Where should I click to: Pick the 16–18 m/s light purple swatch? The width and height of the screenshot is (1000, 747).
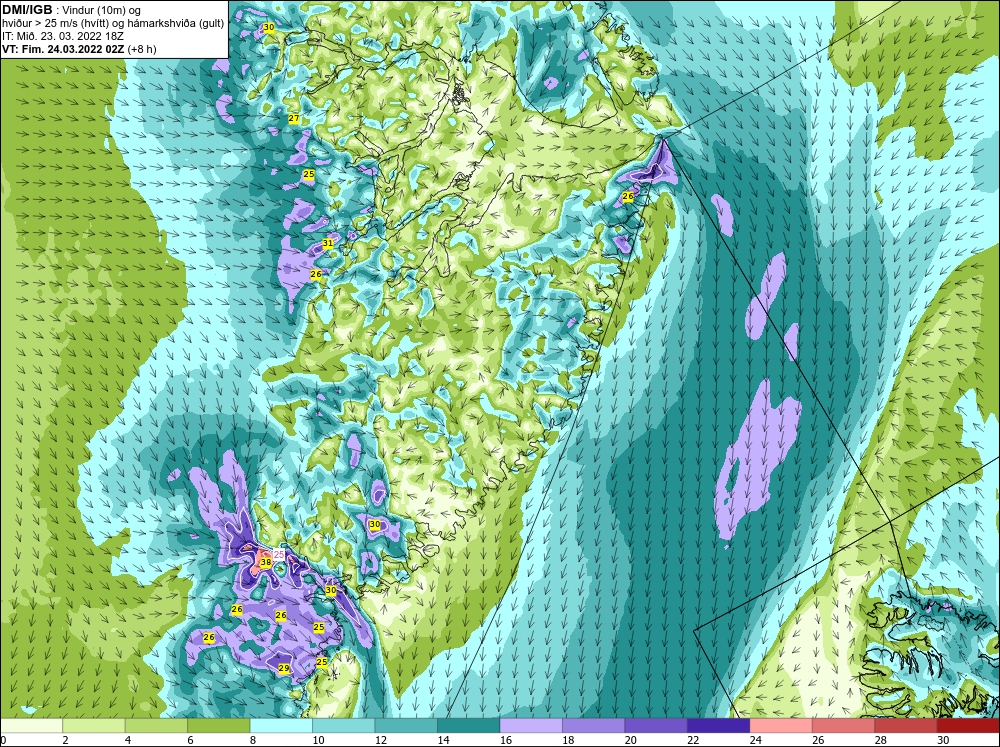pyautogui.click(x=531, y=725)
